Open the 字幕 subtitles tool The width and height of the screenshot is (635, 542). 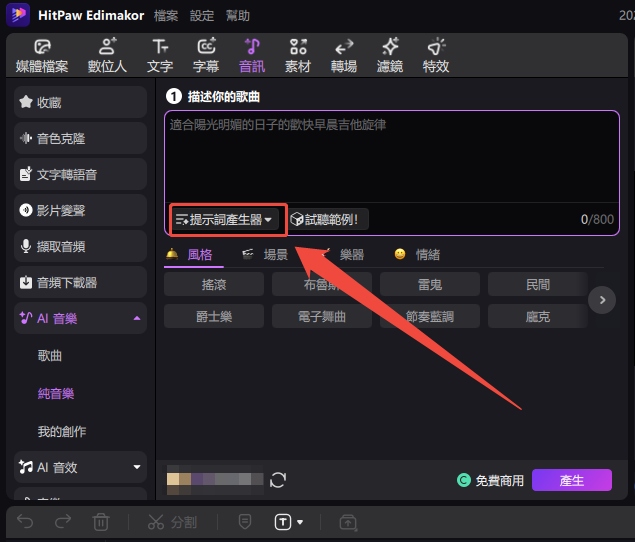coord(206,56)
